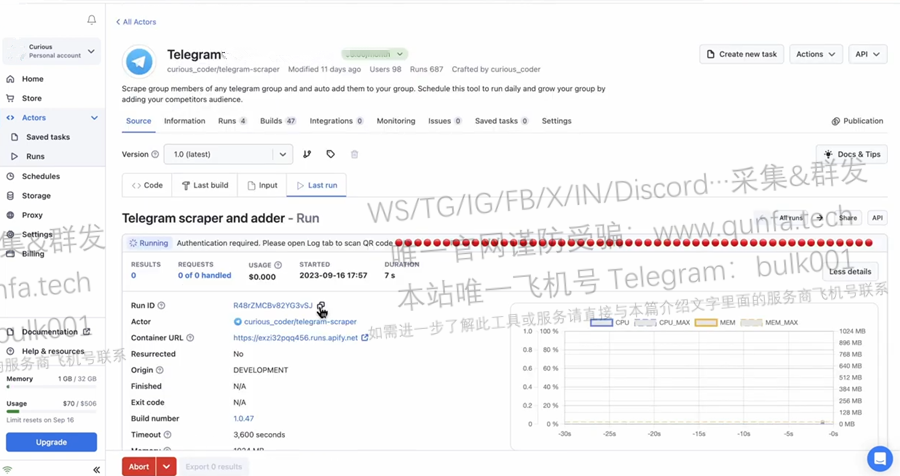Open the Run ID R48rZMCBv82YG3vSJ link
This screenshot has width=900, height=476.
(273, 305)
